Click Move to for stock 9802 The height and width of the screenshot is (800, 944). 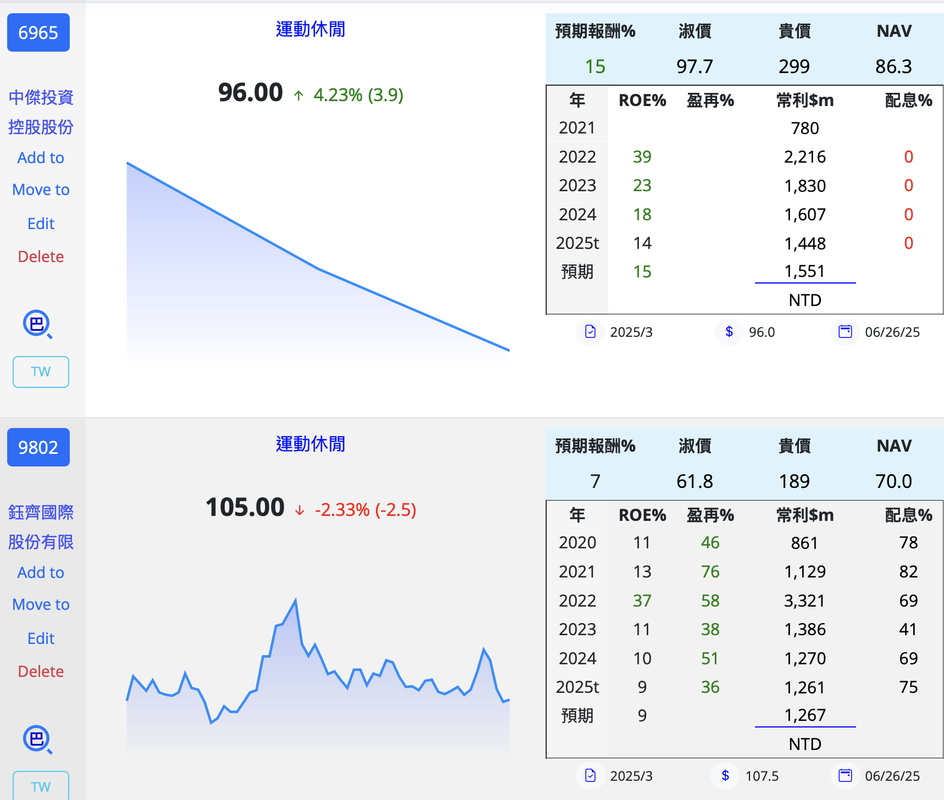point(41,604)
